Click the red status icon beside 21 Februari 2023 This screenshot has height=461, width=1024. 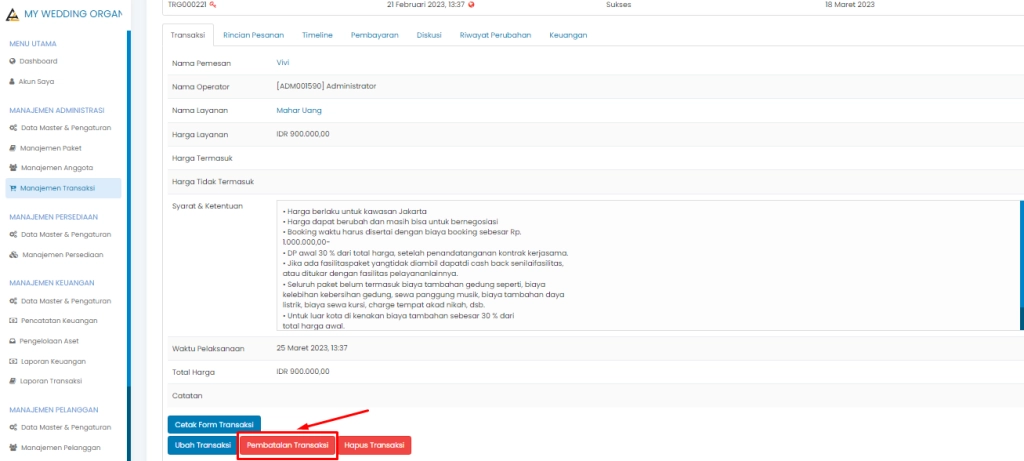pos(471,4)
